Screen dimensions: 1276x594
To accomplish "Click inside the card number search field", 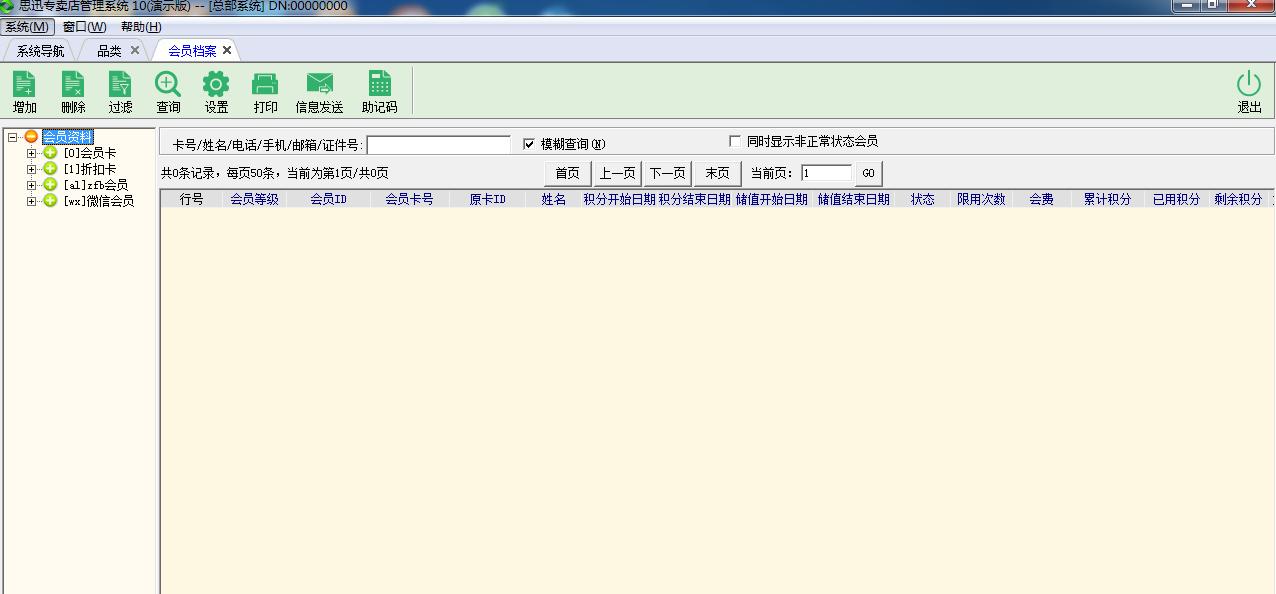I will 438,143.
